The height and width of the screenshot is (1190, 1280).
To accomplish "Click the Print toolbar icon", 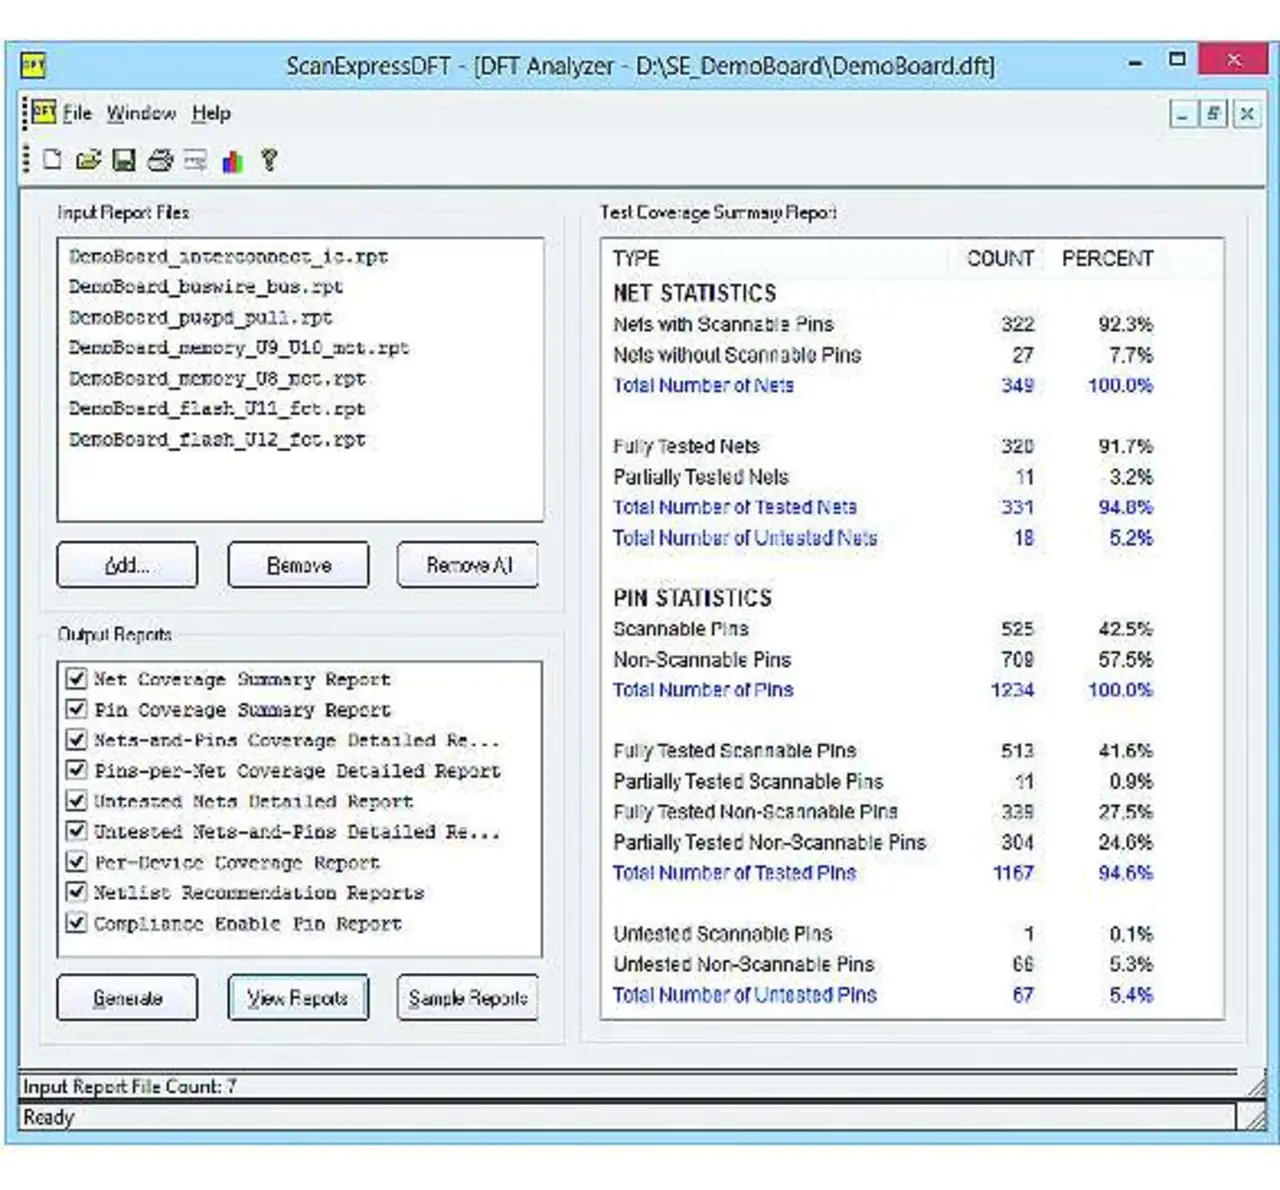I will coord(160,160).
